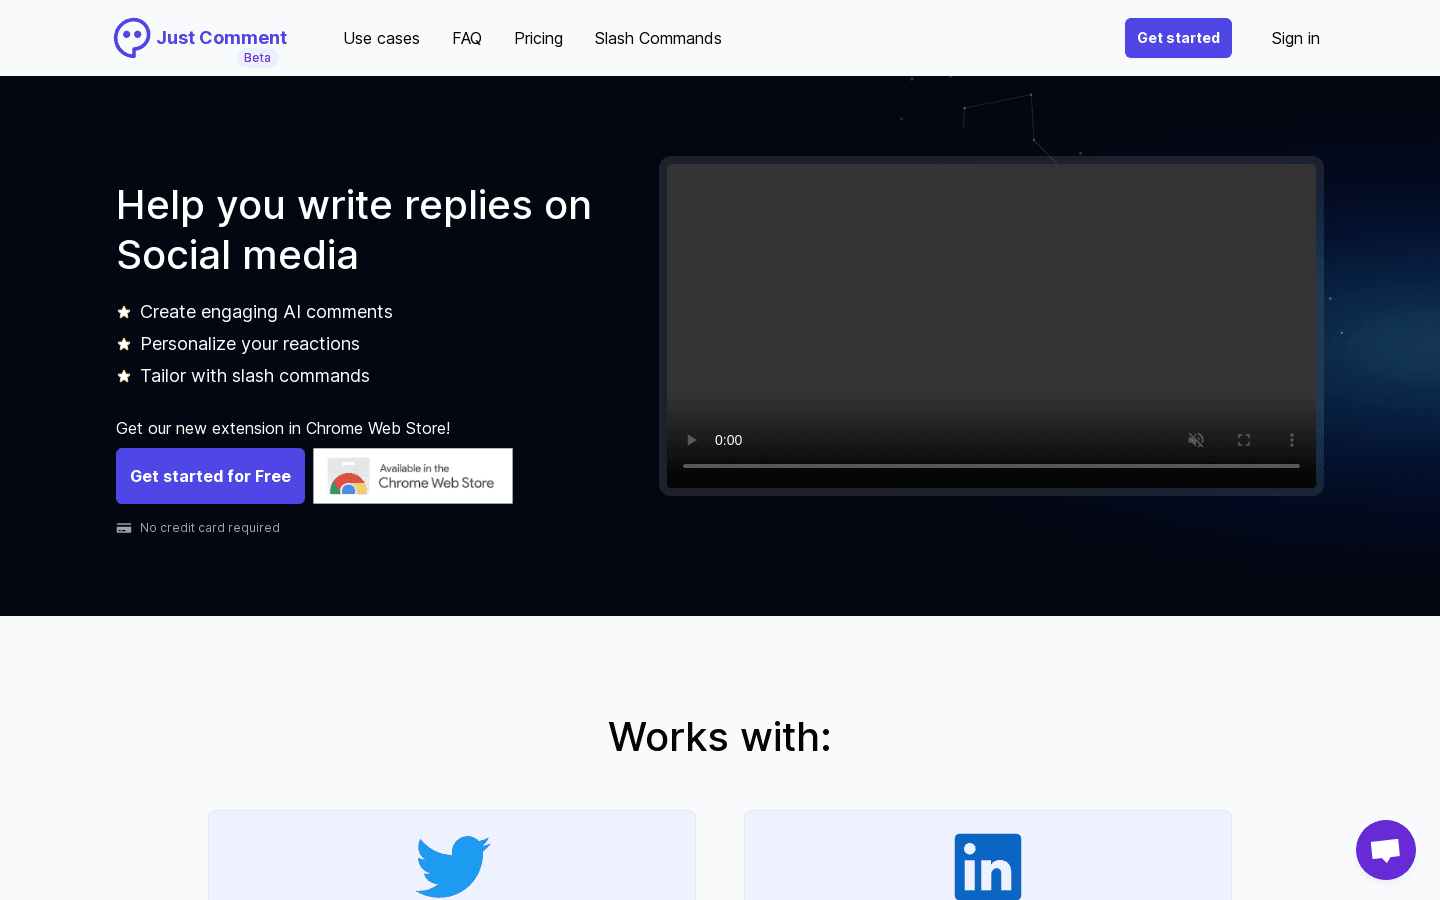1440x900 pixels.
Task: Toggle fullscreen on the video player
Action: [x=1244, y=440]
